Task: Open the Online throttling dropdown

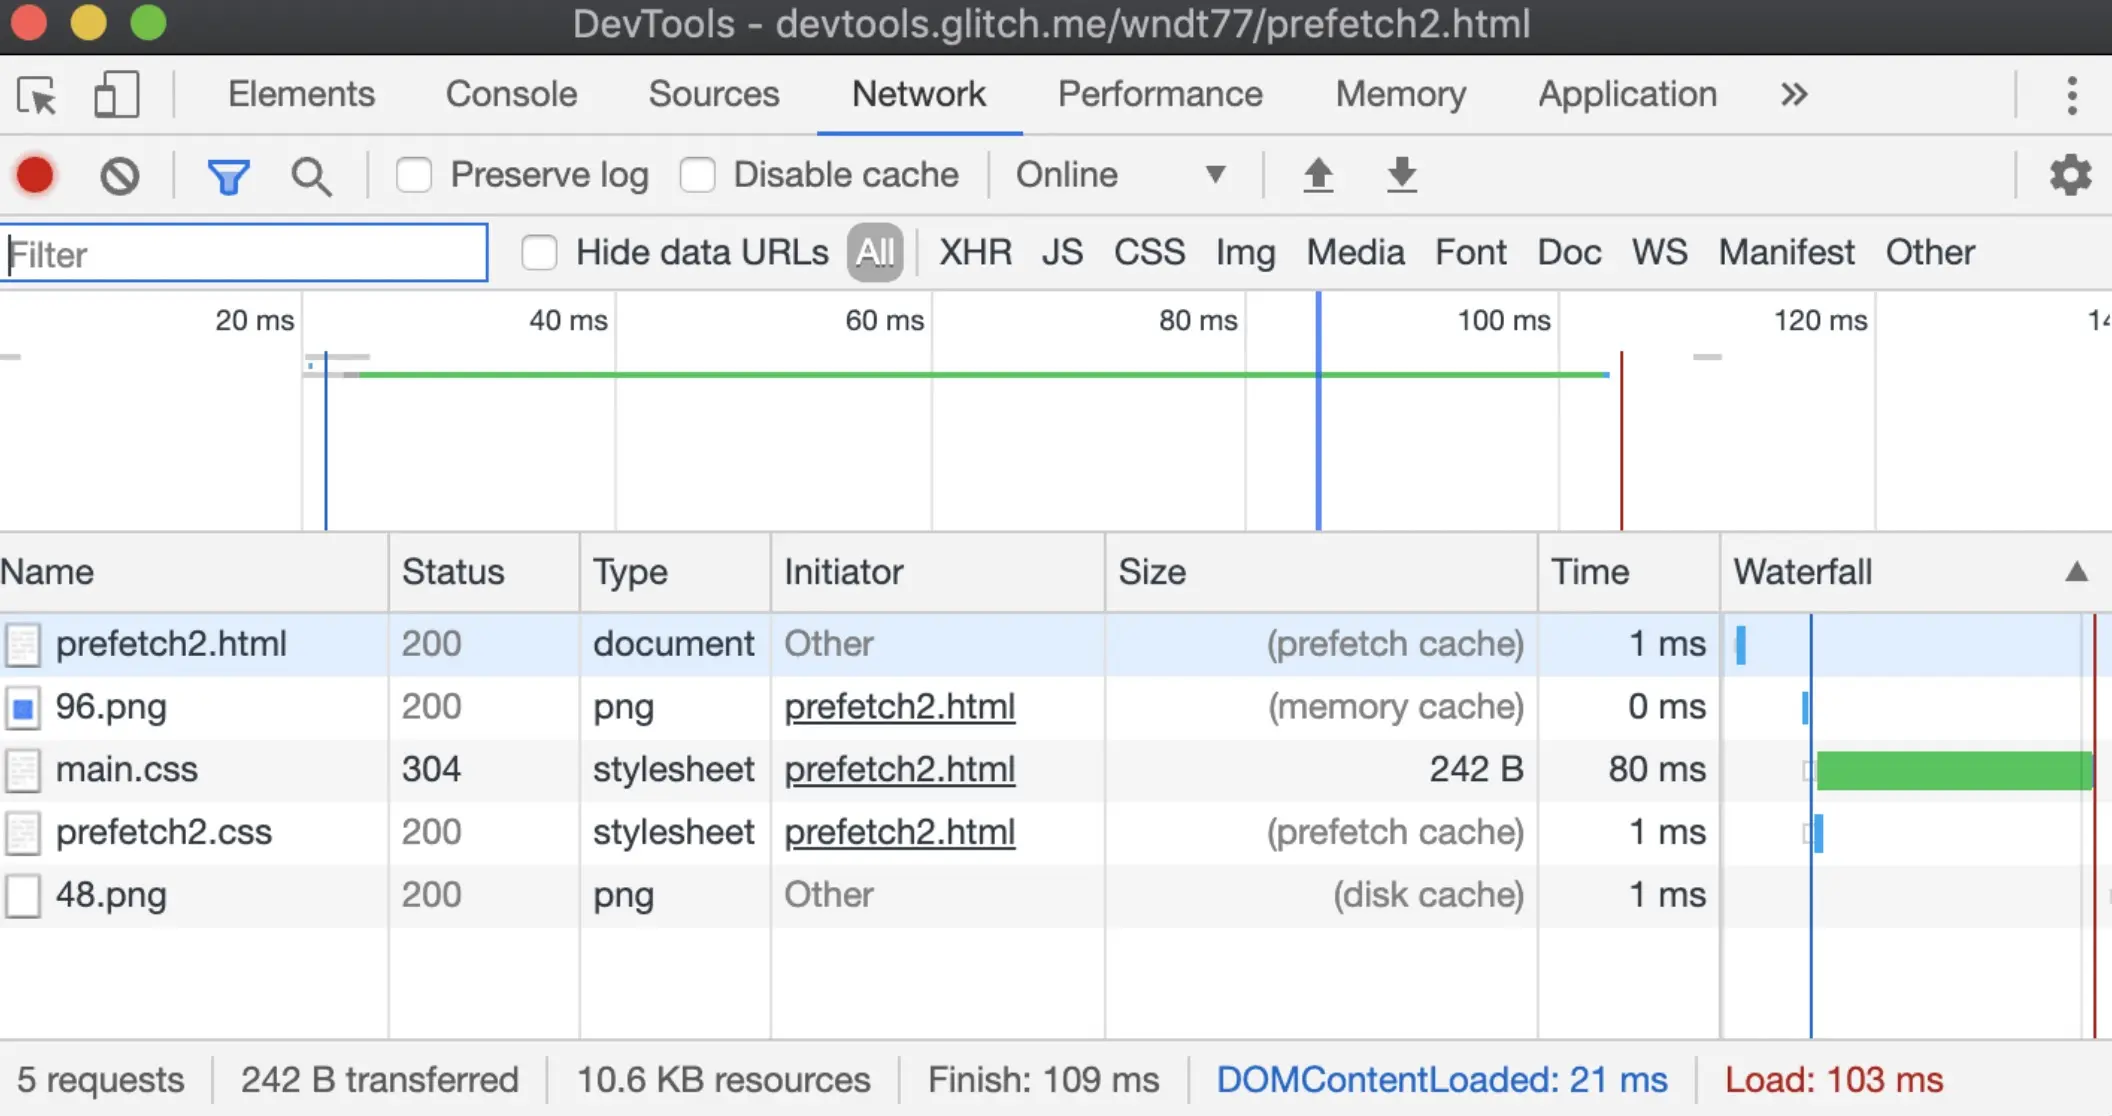Action: tap(1120, 175)
